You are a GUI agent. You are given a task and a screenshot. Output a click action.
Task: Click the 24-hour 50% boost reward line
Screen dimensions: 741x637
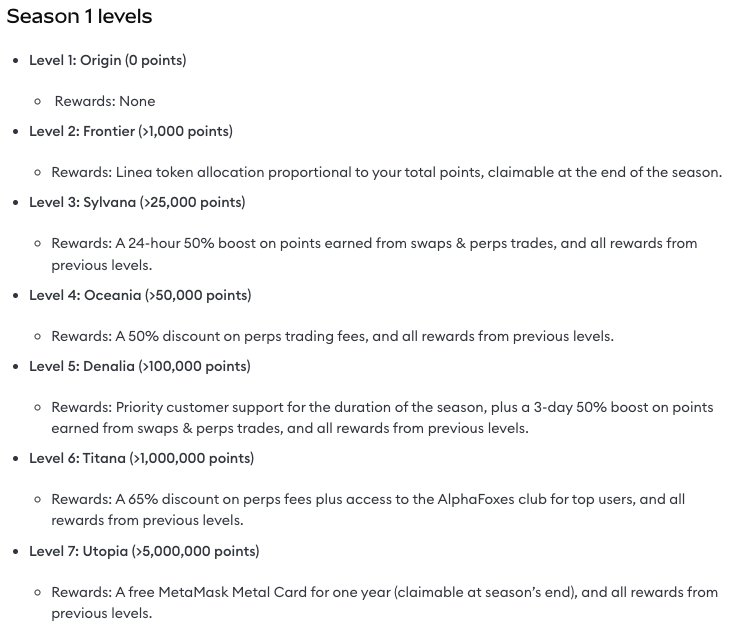[374, 243]
